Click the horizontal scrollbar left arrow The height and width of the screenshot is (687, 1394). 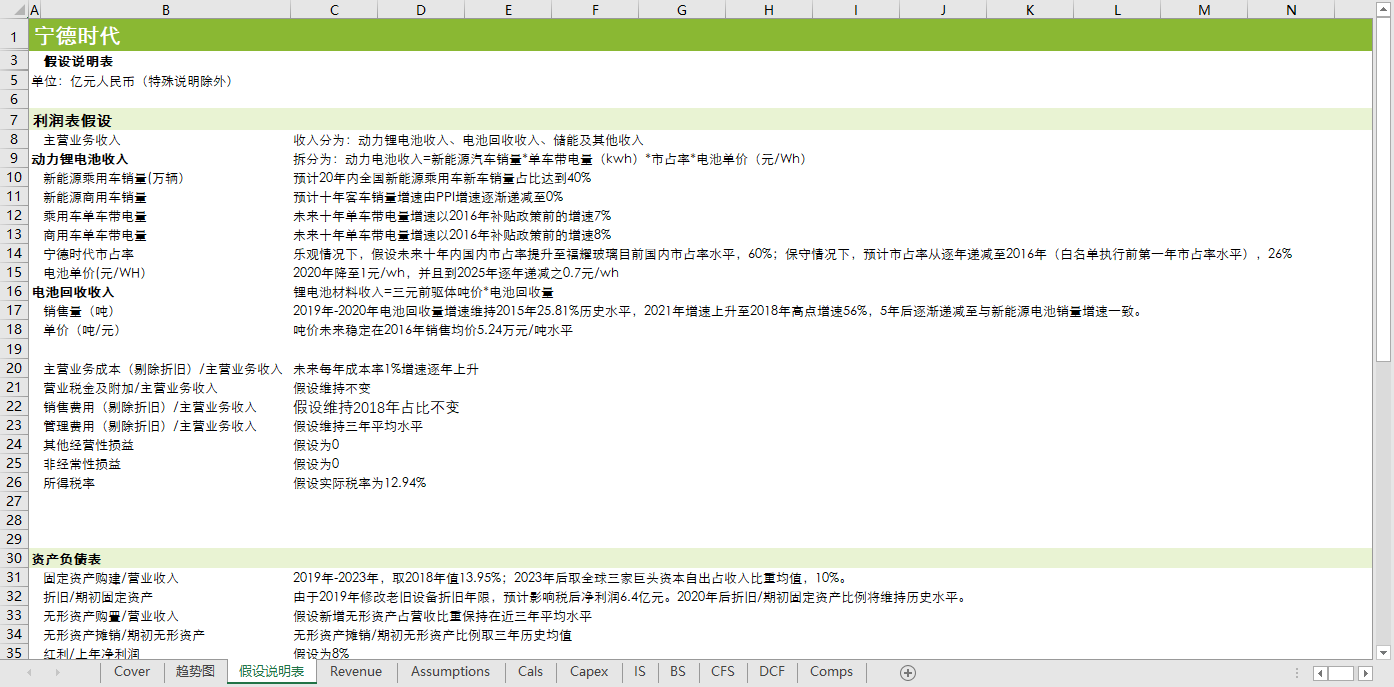tap(1320, 673)
